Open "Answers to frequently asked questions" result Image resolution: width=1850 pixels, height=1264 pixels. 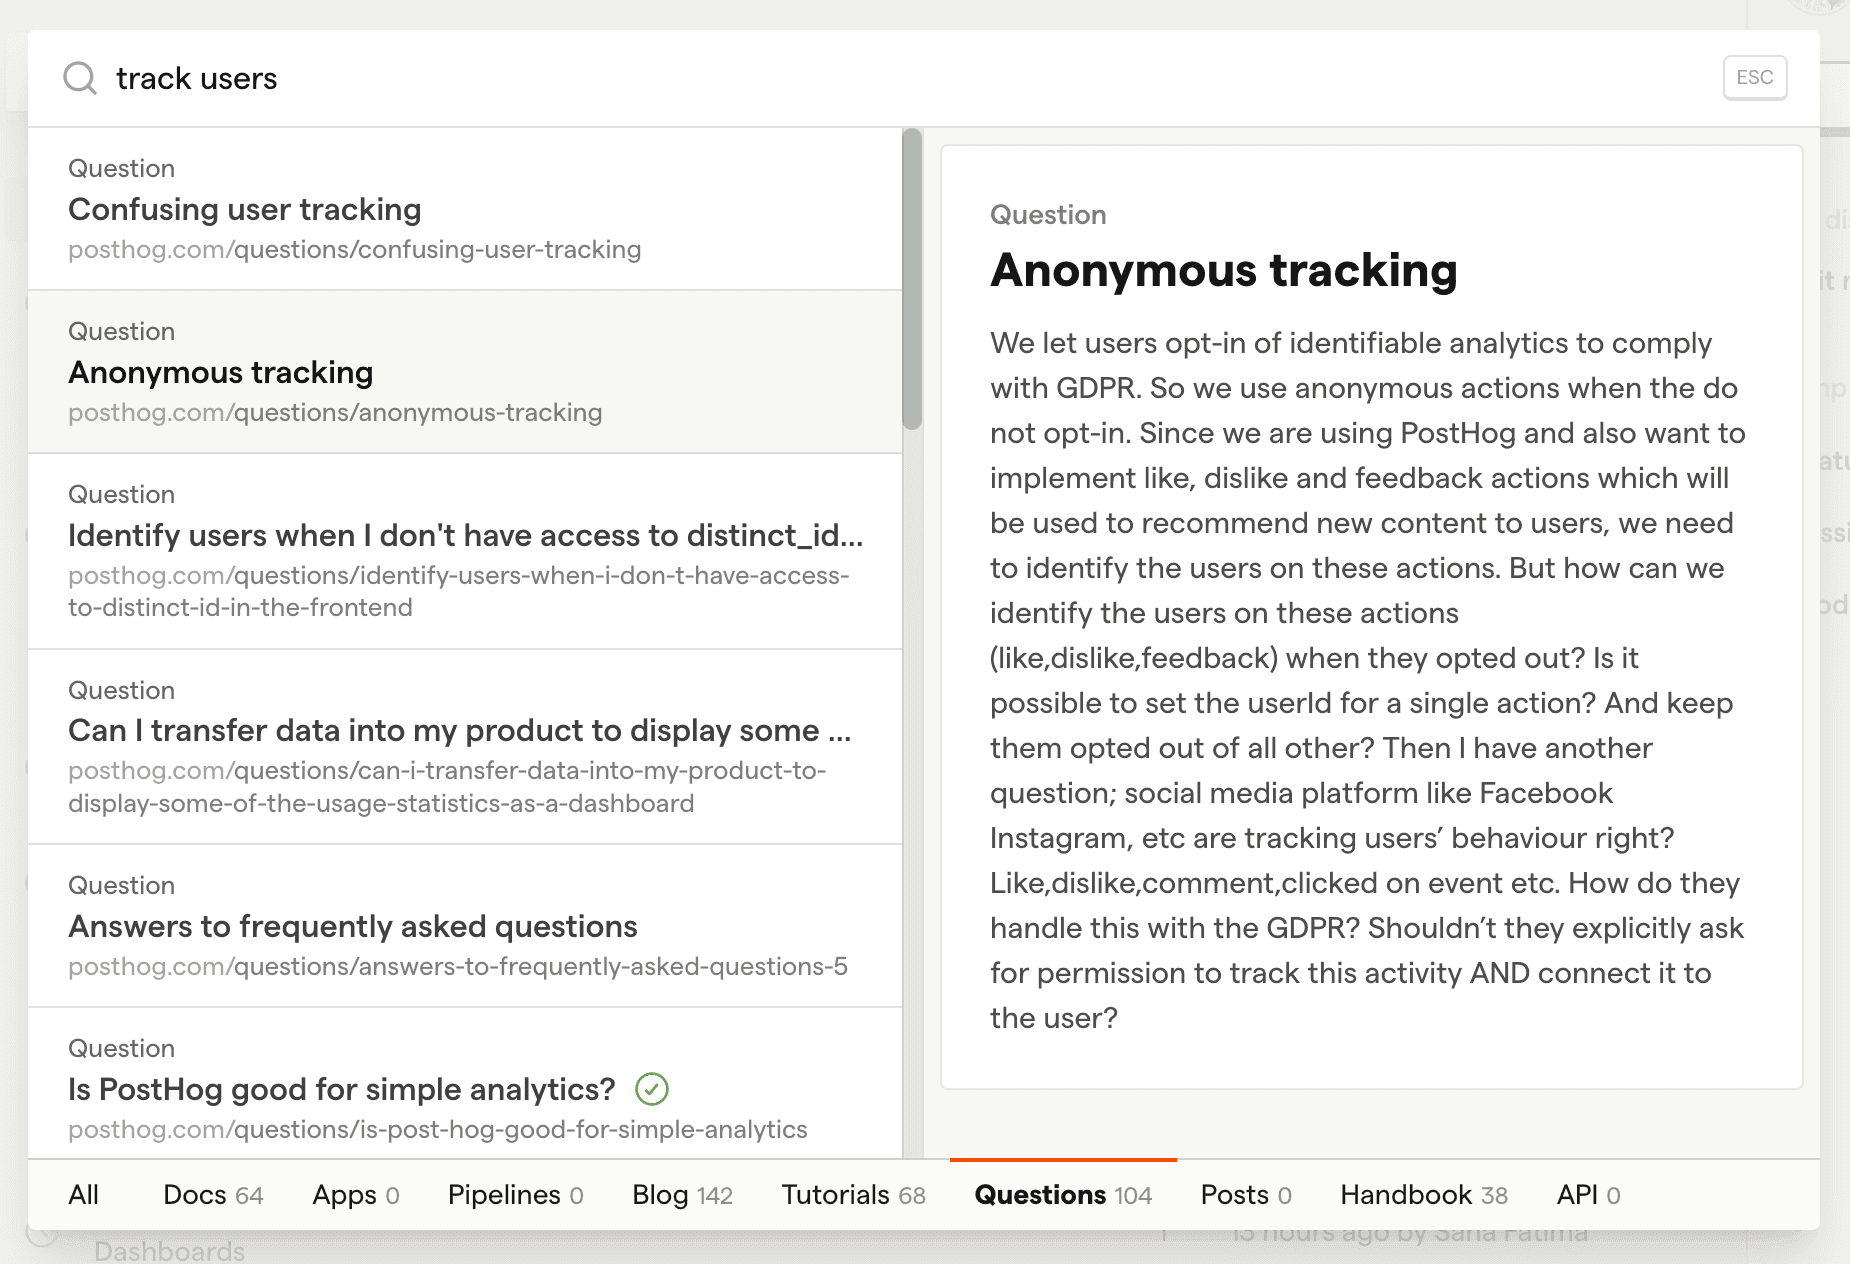click(465, 926)
